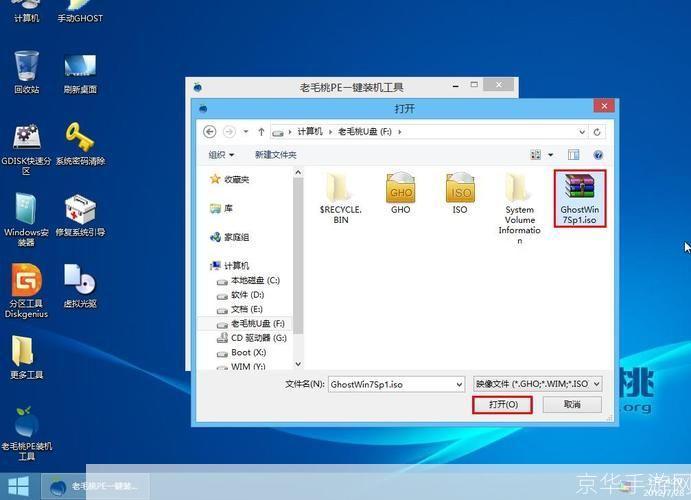Screen dimensions: 691x500
Task: Expand the 文件名 filename dropdown
Action: coord(459,385)
